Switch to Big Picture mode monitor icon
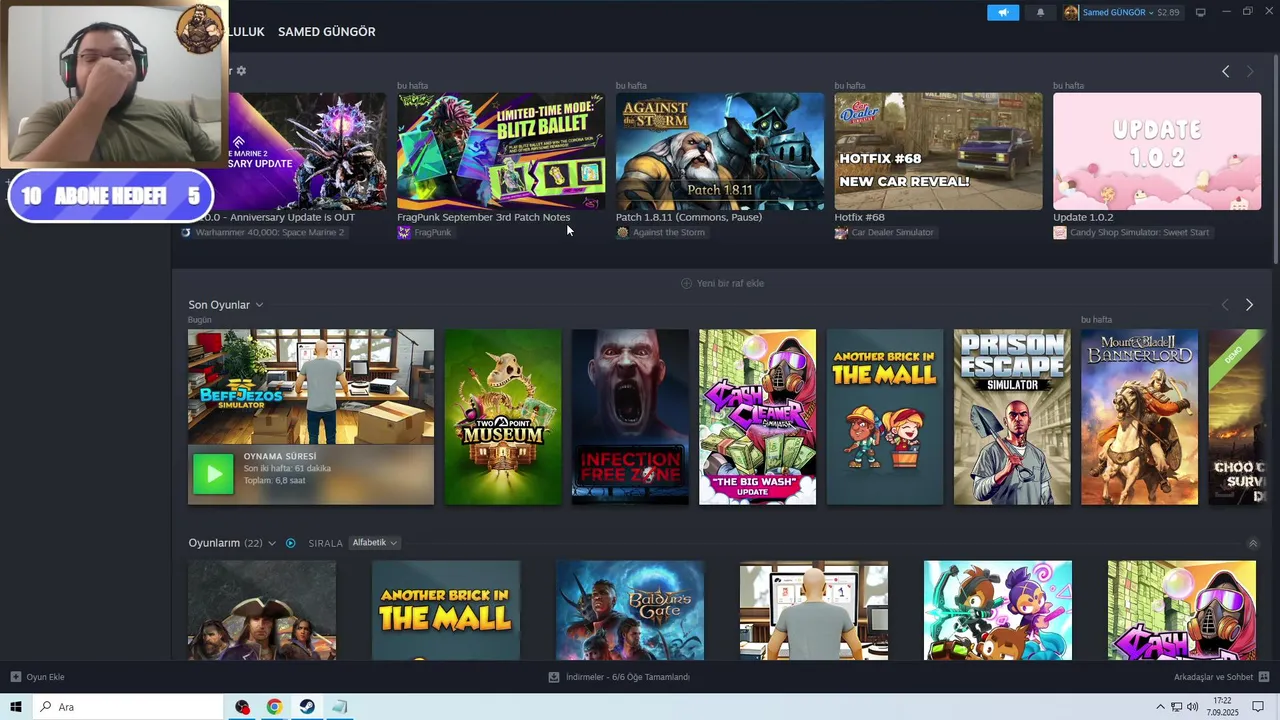The width and height of the screenshot is (1280, 720). [x=1200, y=12]
